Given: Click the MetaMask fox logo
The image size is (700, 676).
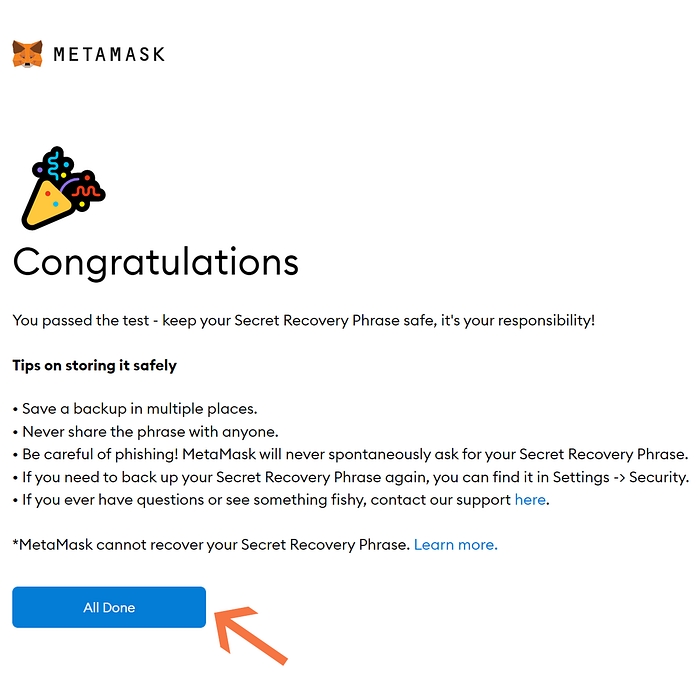Looking at the screenshot, I should pos(28,54).
